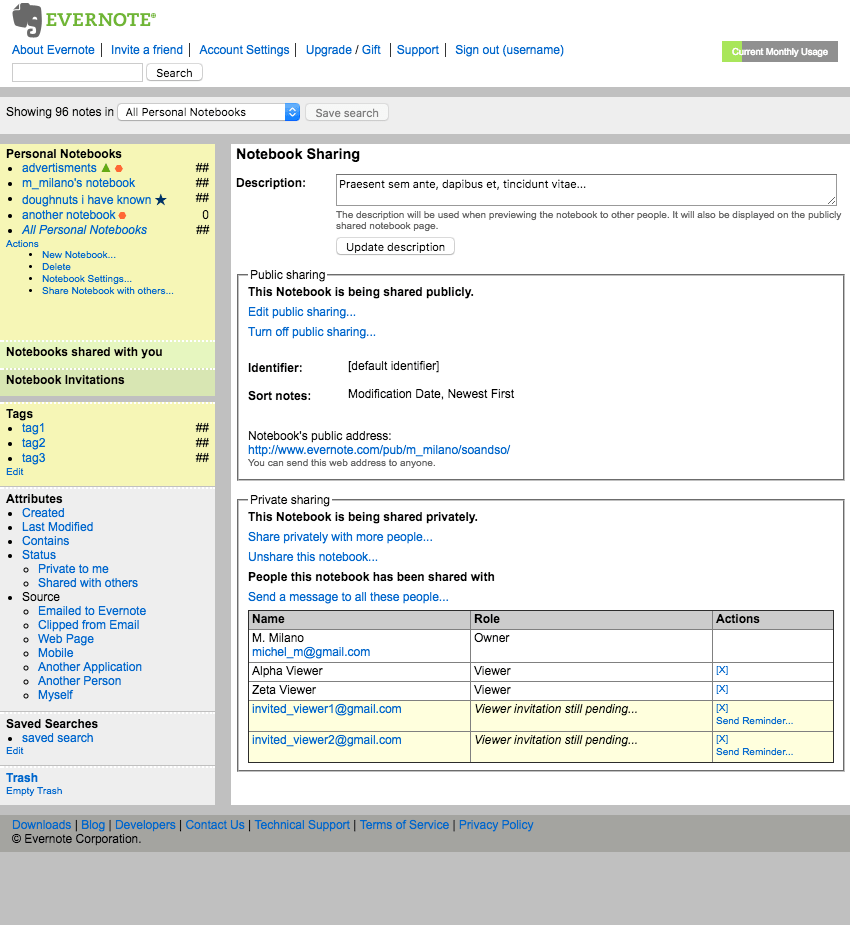The height and width of the screenshot is (925, 850).
Task: Open Notebook Settings...
Action: pos(87,278)
